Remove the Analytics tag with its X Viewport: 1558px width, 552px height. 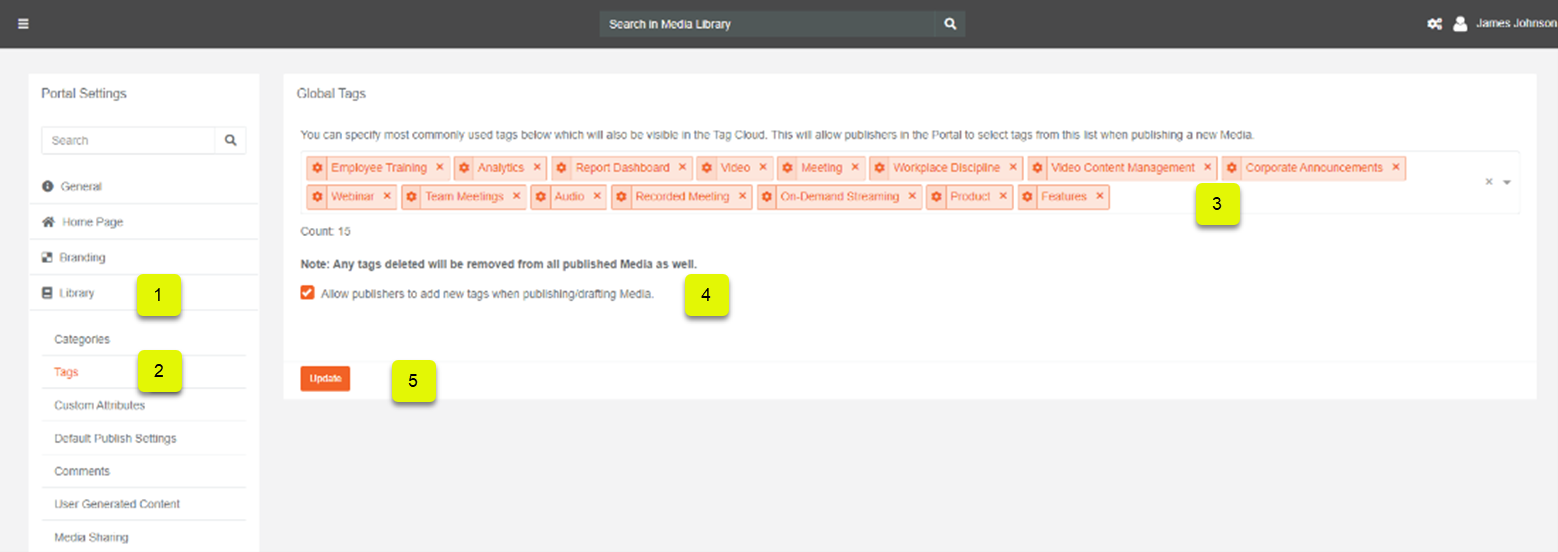pos(537,168)
